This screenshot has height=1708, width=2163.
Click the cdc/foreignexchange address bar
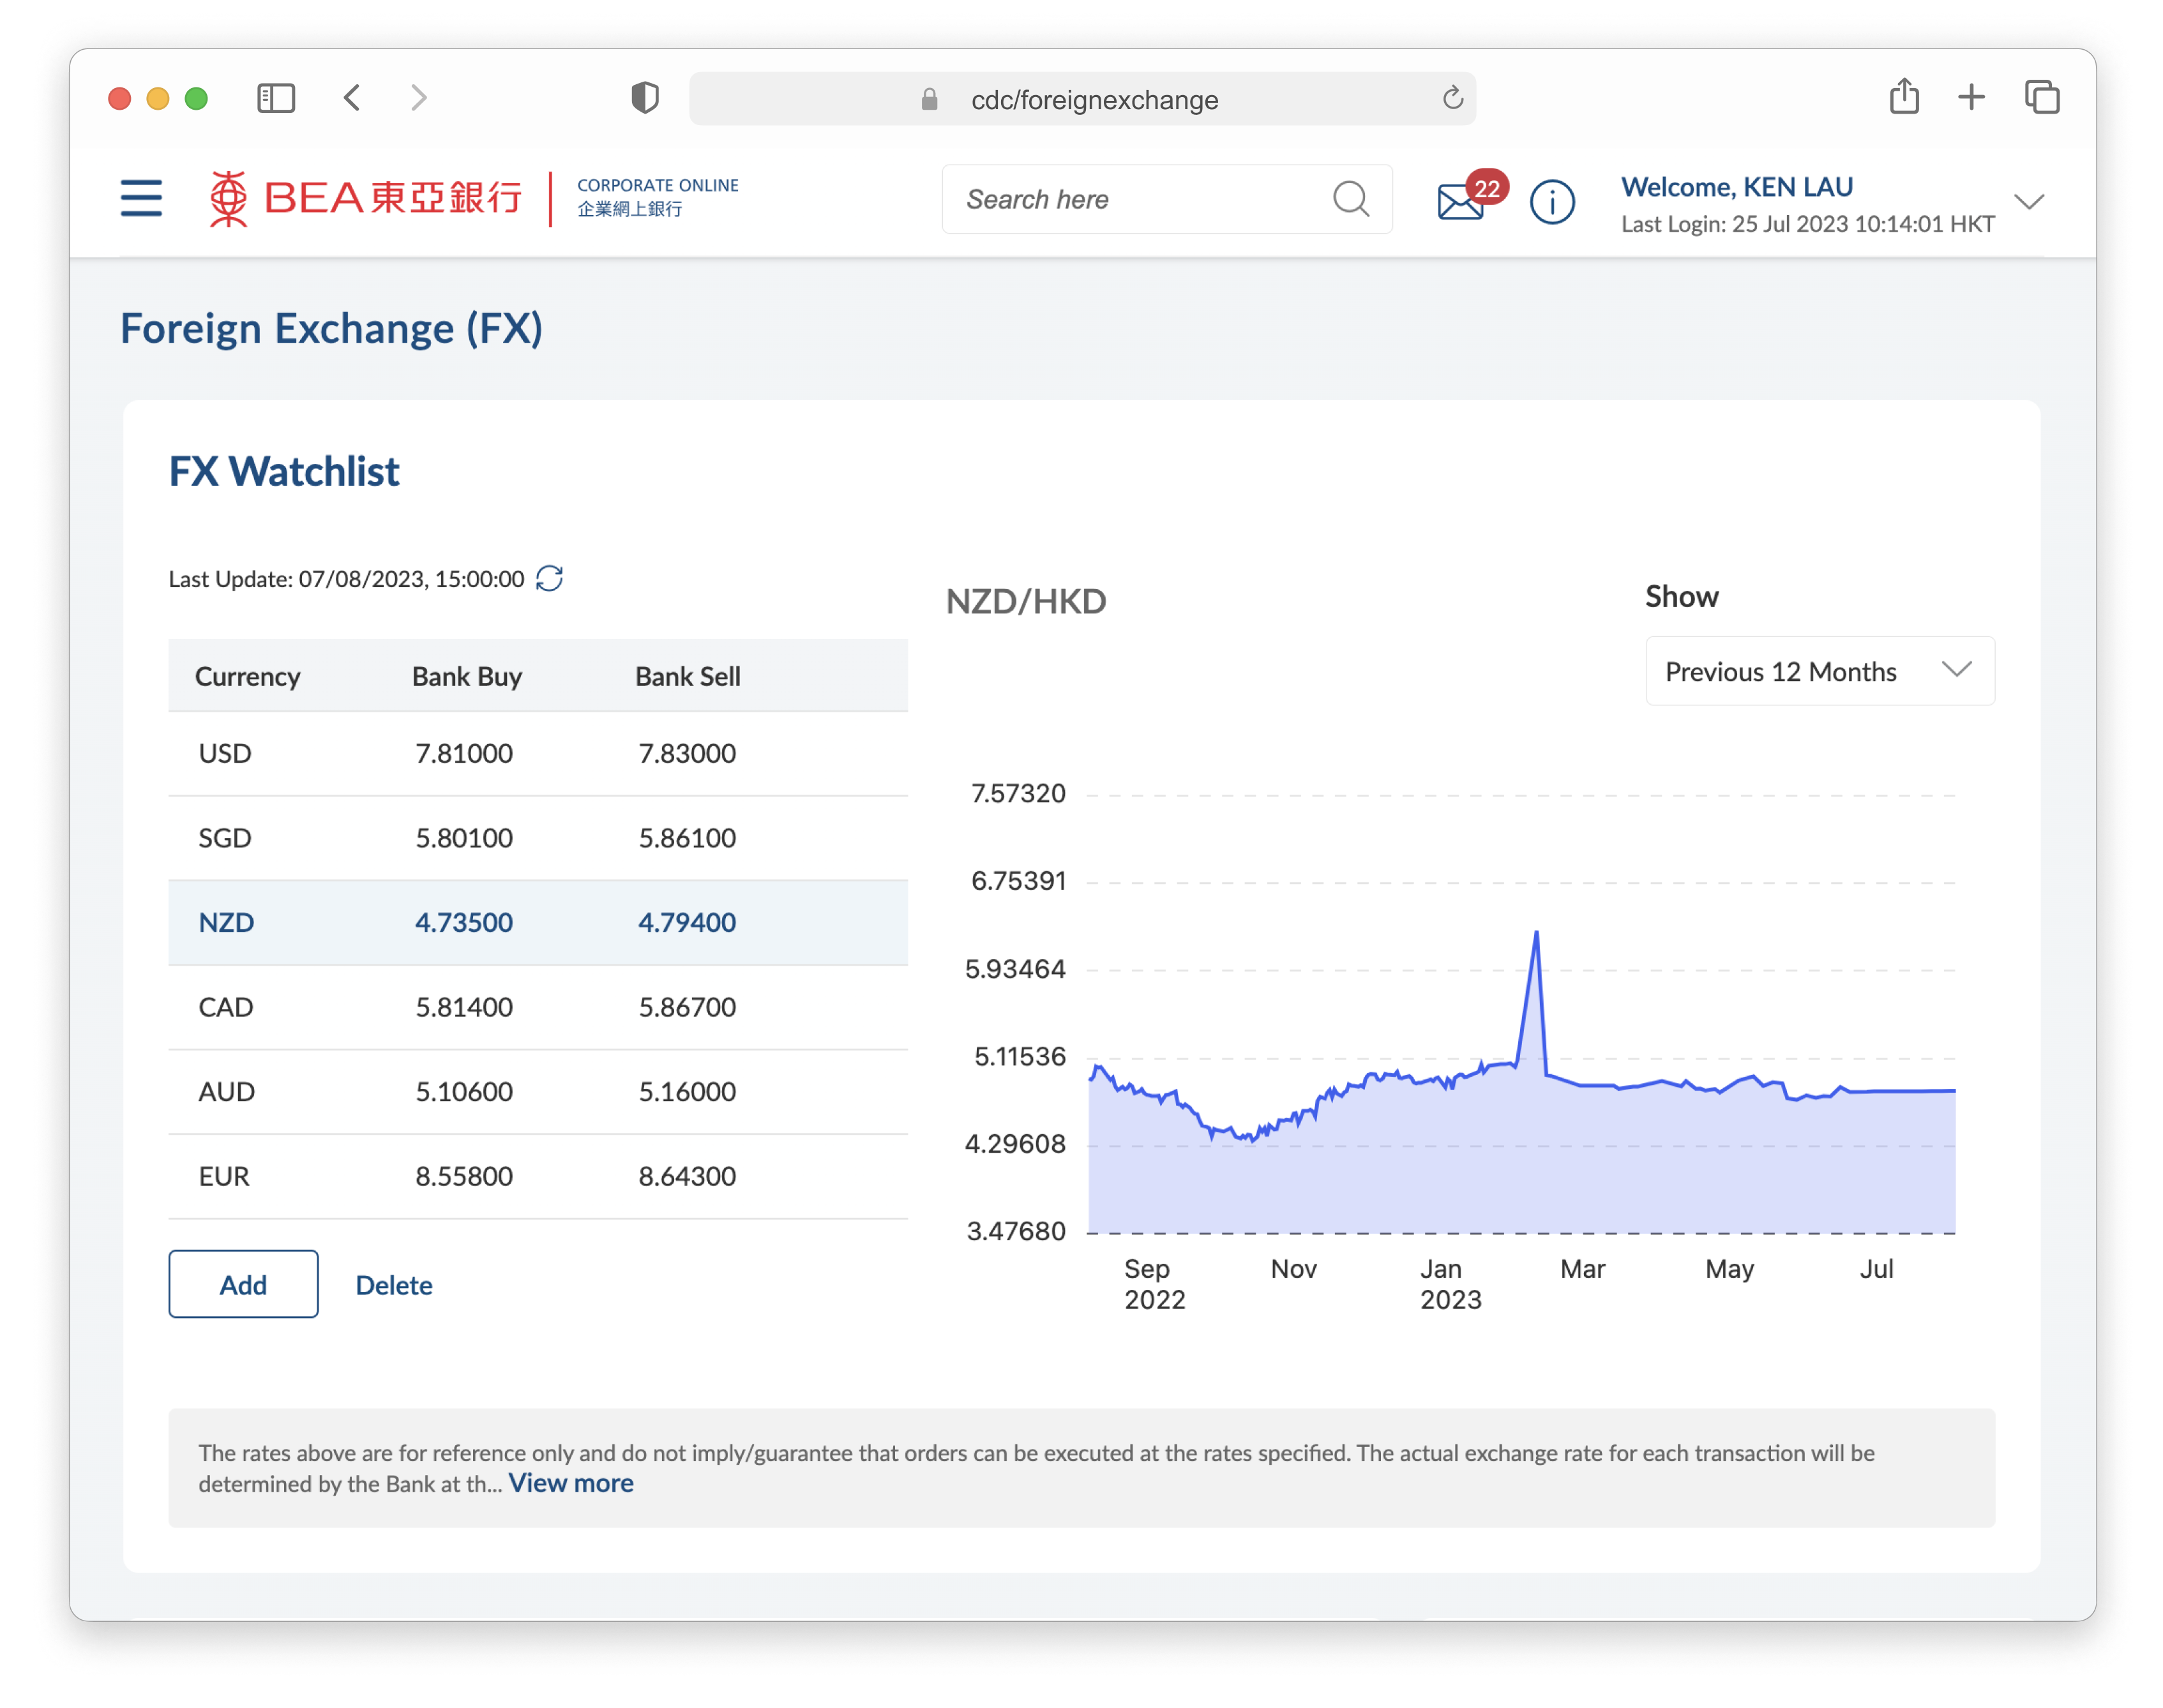(x=1082, y=99)
